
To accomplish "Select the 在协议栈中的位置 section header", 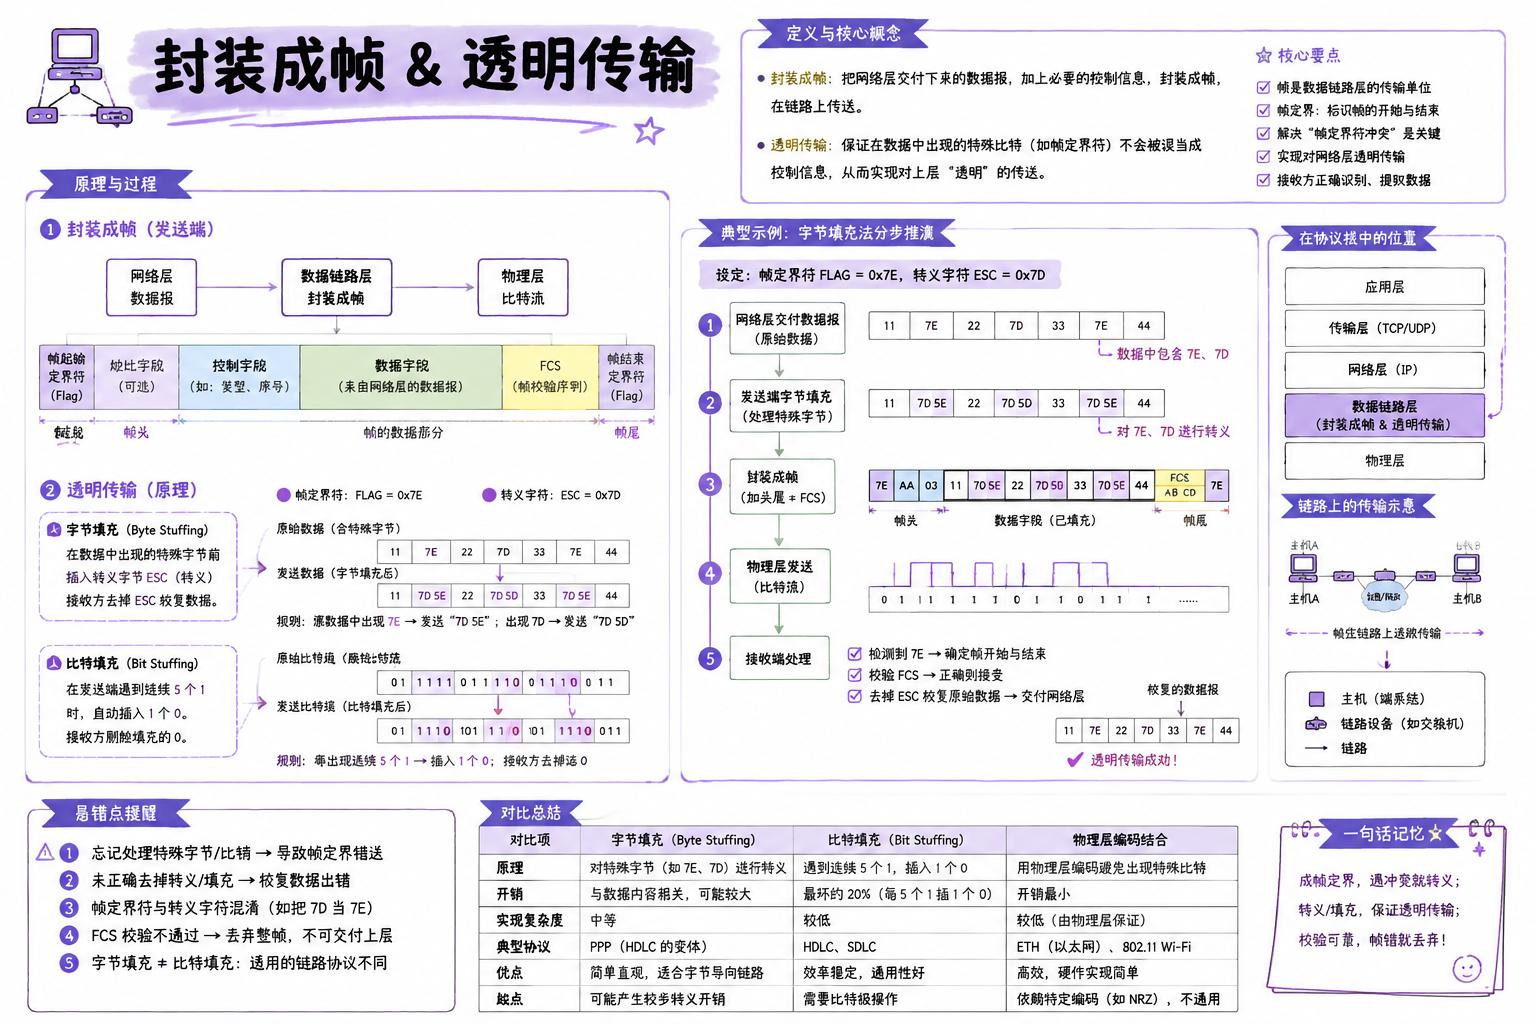I will [1357, 238].
